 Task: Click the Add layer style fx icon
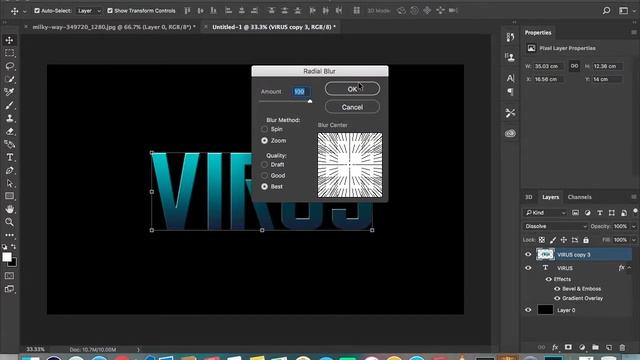[555, 347]
